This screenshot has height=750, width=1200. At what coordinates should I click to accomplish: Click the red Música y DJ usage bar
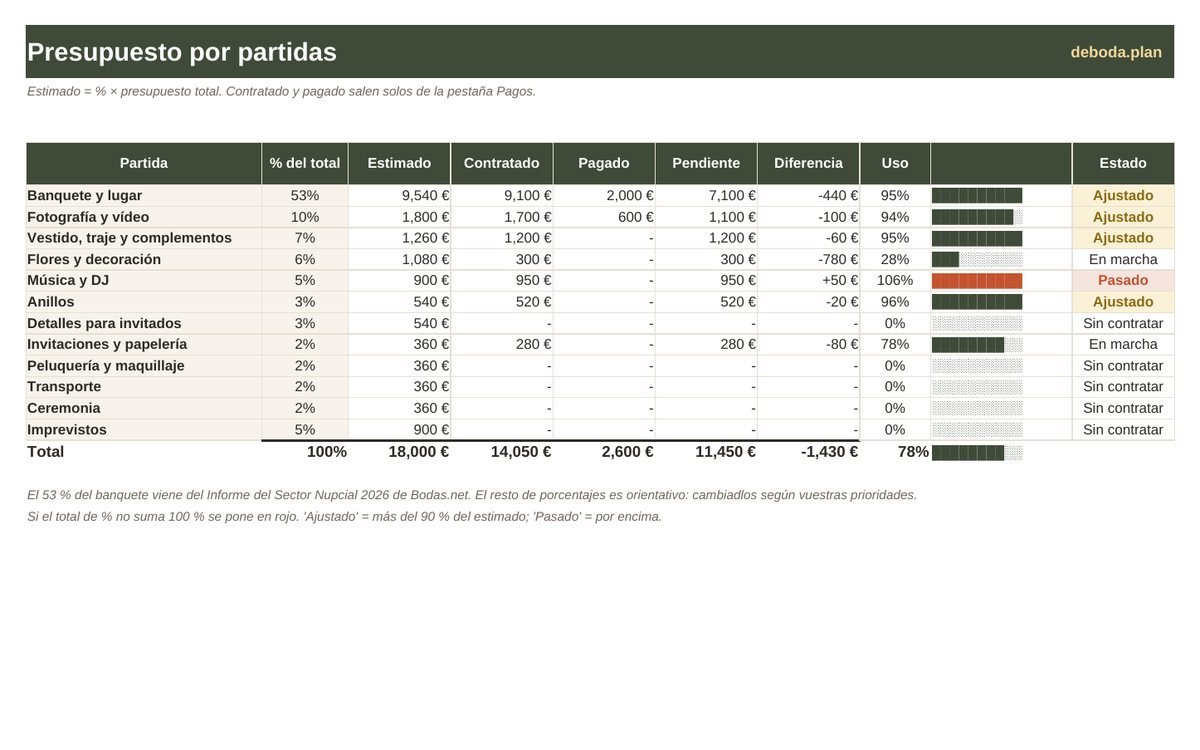click(977, 281)
